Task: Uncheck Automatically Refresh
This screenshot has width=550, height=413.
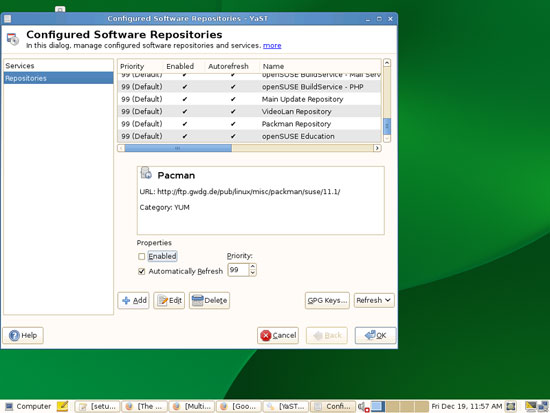Action: 142,271
